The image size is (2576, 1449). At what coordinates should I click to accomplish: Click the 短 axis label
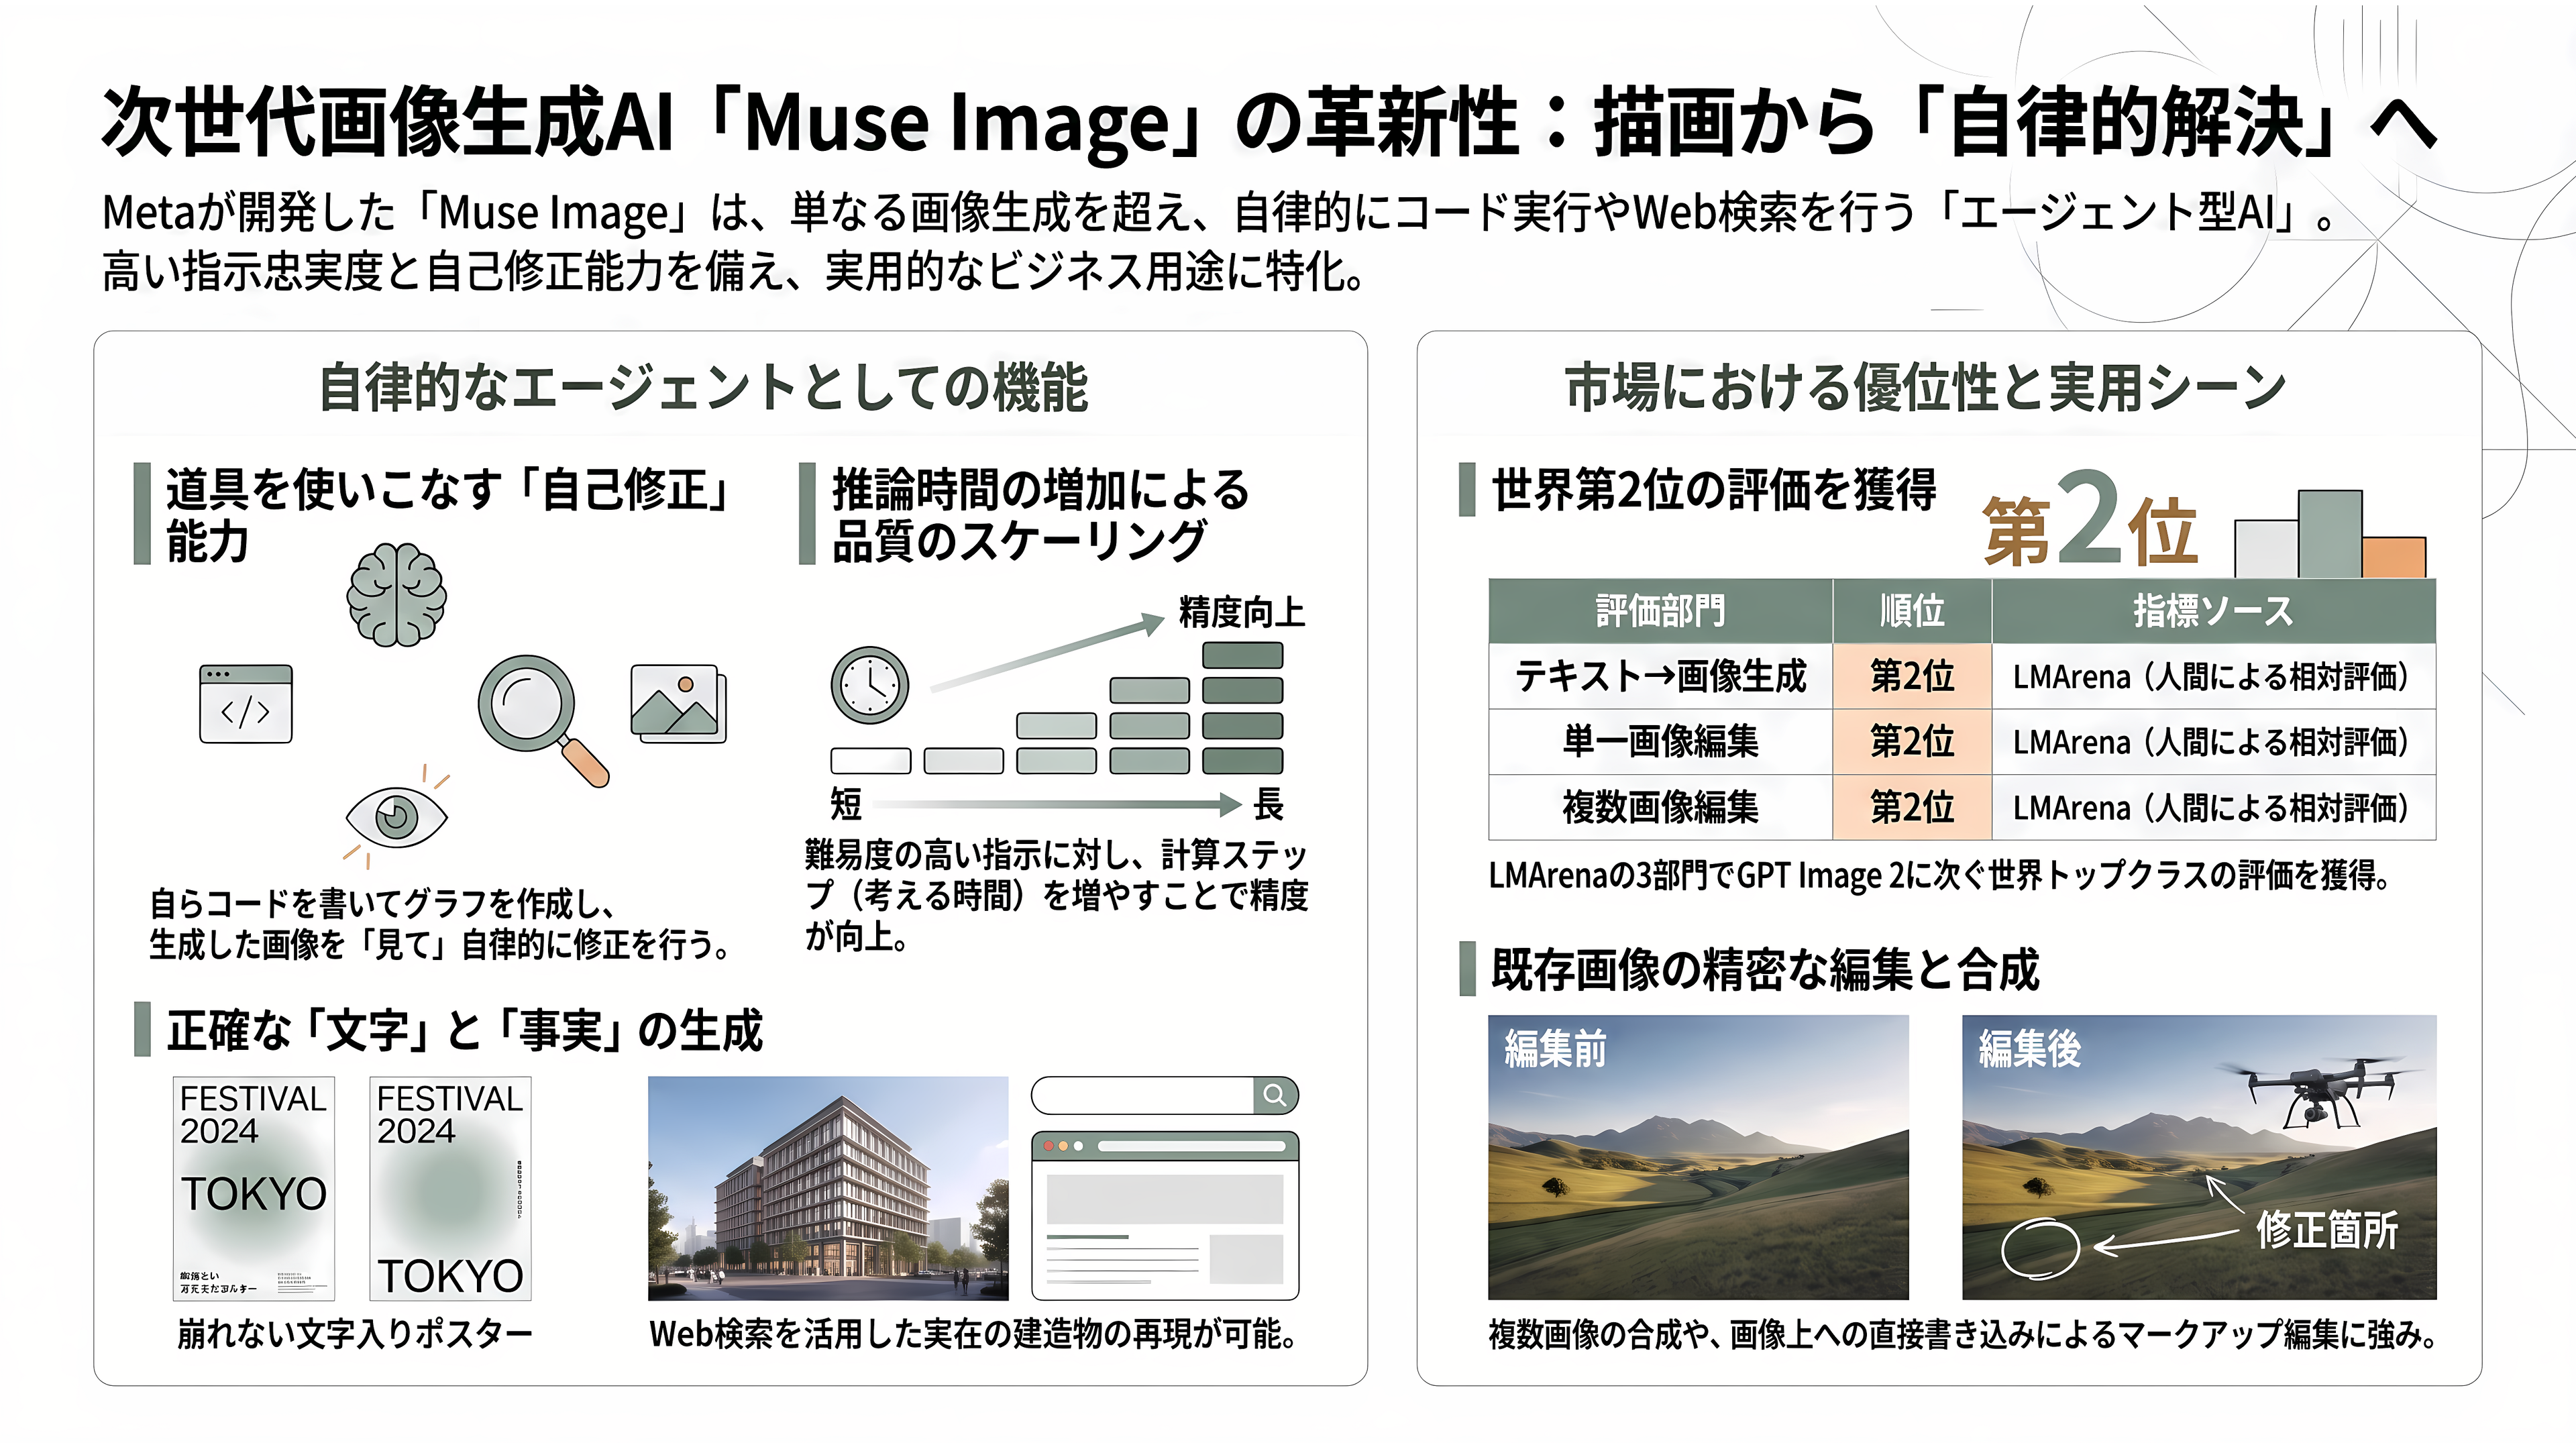click(846, 804)
